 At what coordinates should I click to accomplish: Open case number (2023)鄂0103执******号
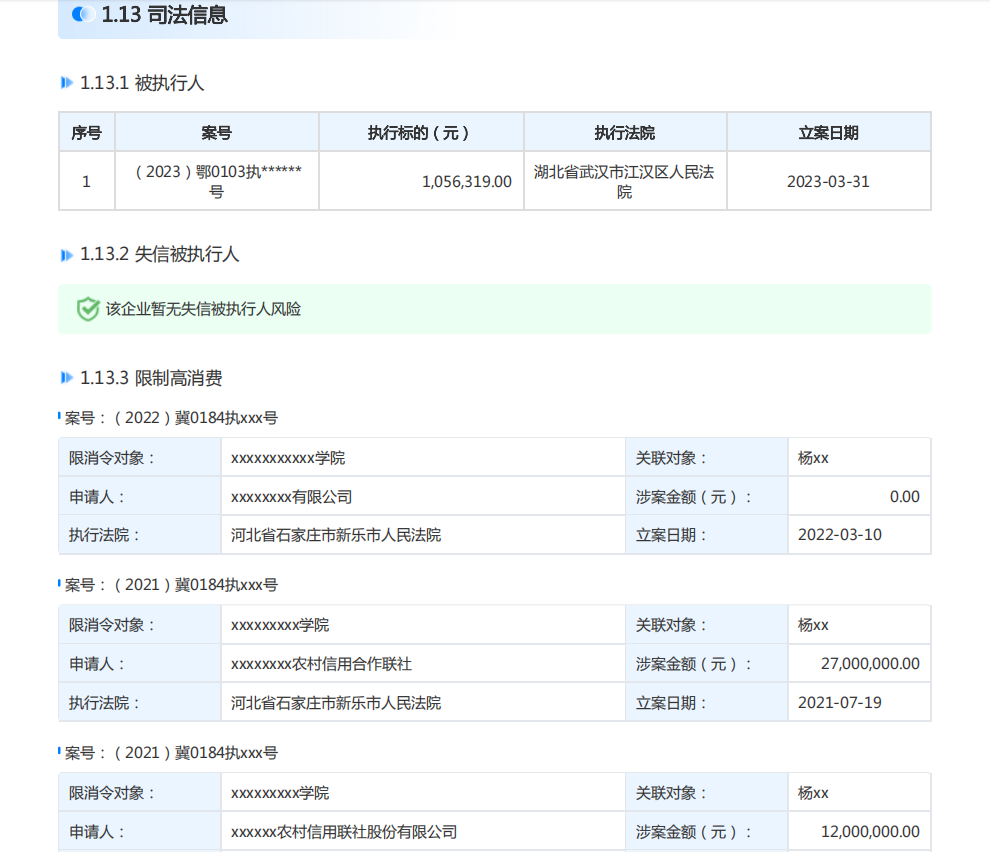(217, 181)
